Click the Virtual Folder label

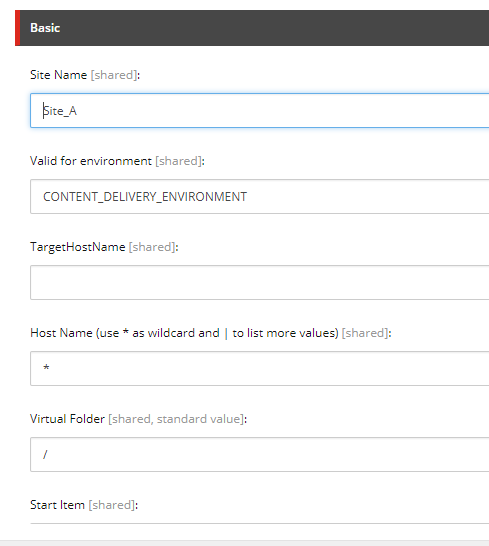tap(68, 419)
